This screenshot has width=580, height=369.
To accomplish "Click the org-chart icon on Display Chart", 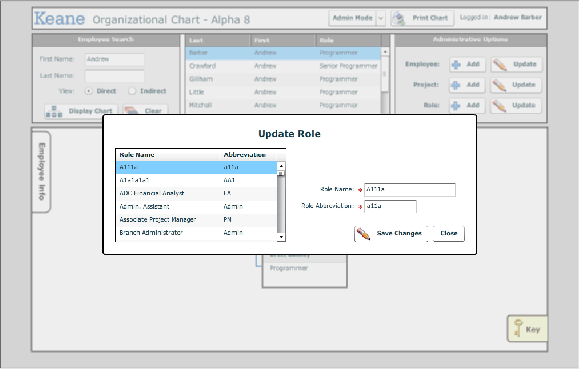I will (54, 111).
